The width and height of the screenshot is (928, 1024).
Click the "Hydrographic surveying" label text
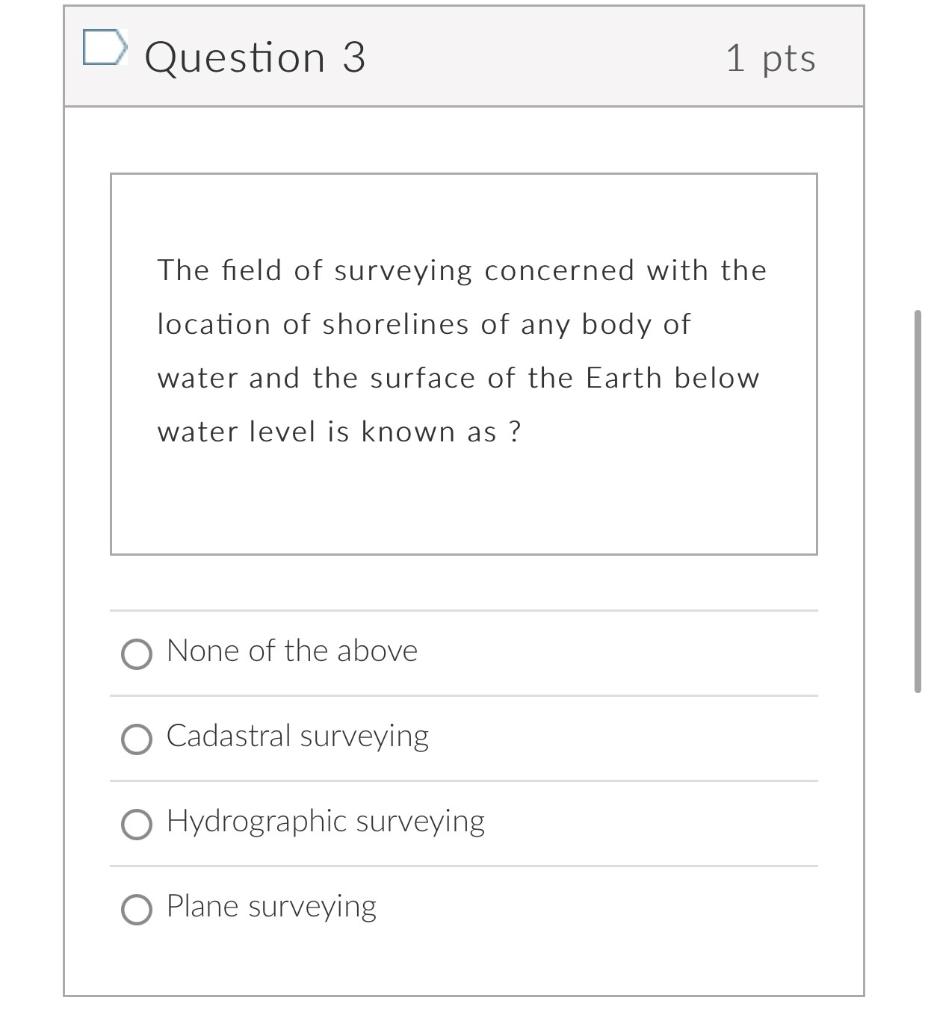coord(324,820)
